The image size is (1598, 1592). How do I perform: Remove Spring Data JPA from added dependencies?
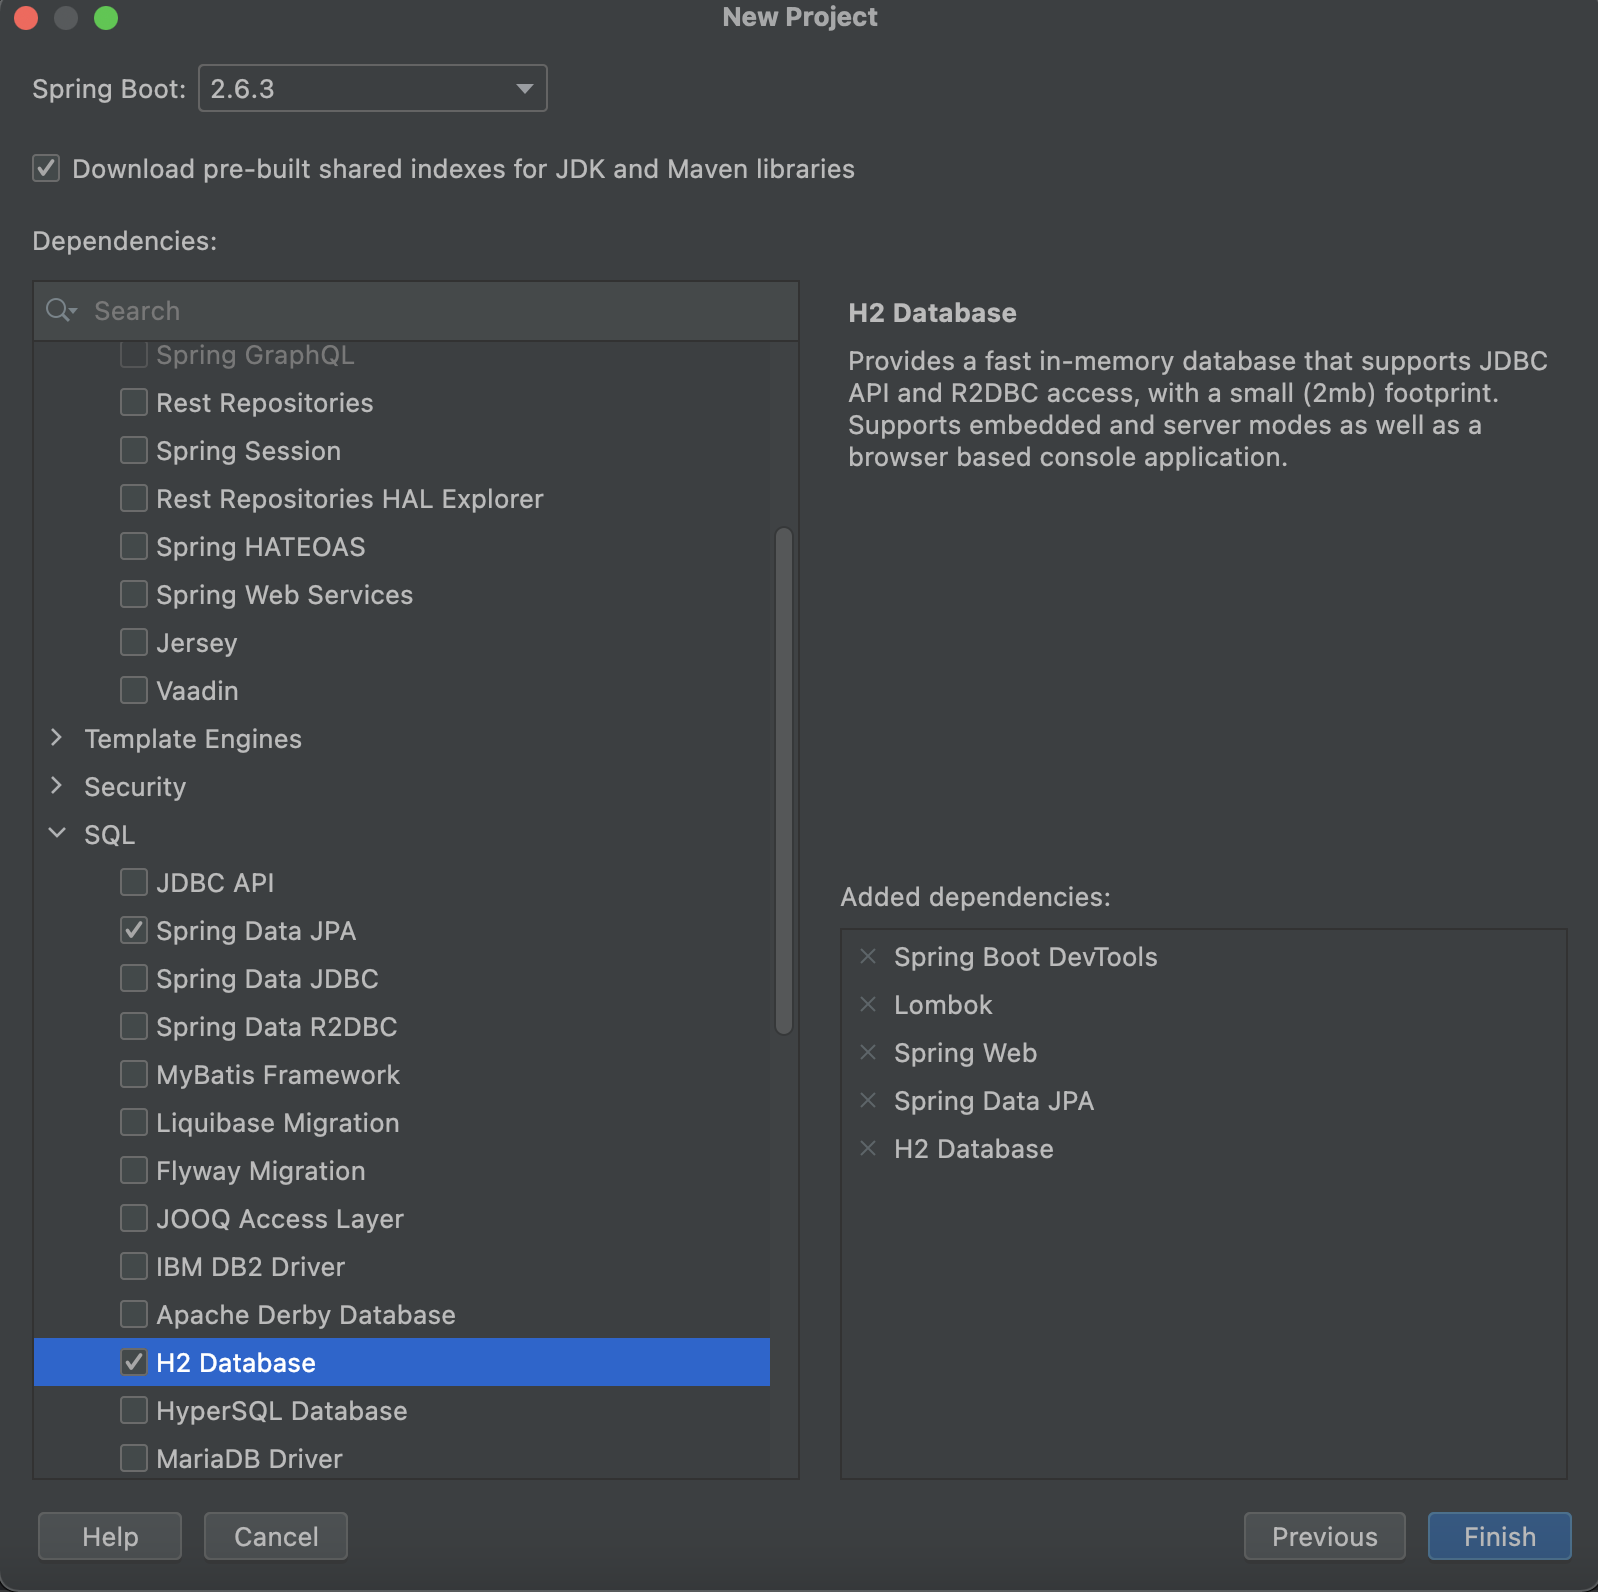(868, 1100)
